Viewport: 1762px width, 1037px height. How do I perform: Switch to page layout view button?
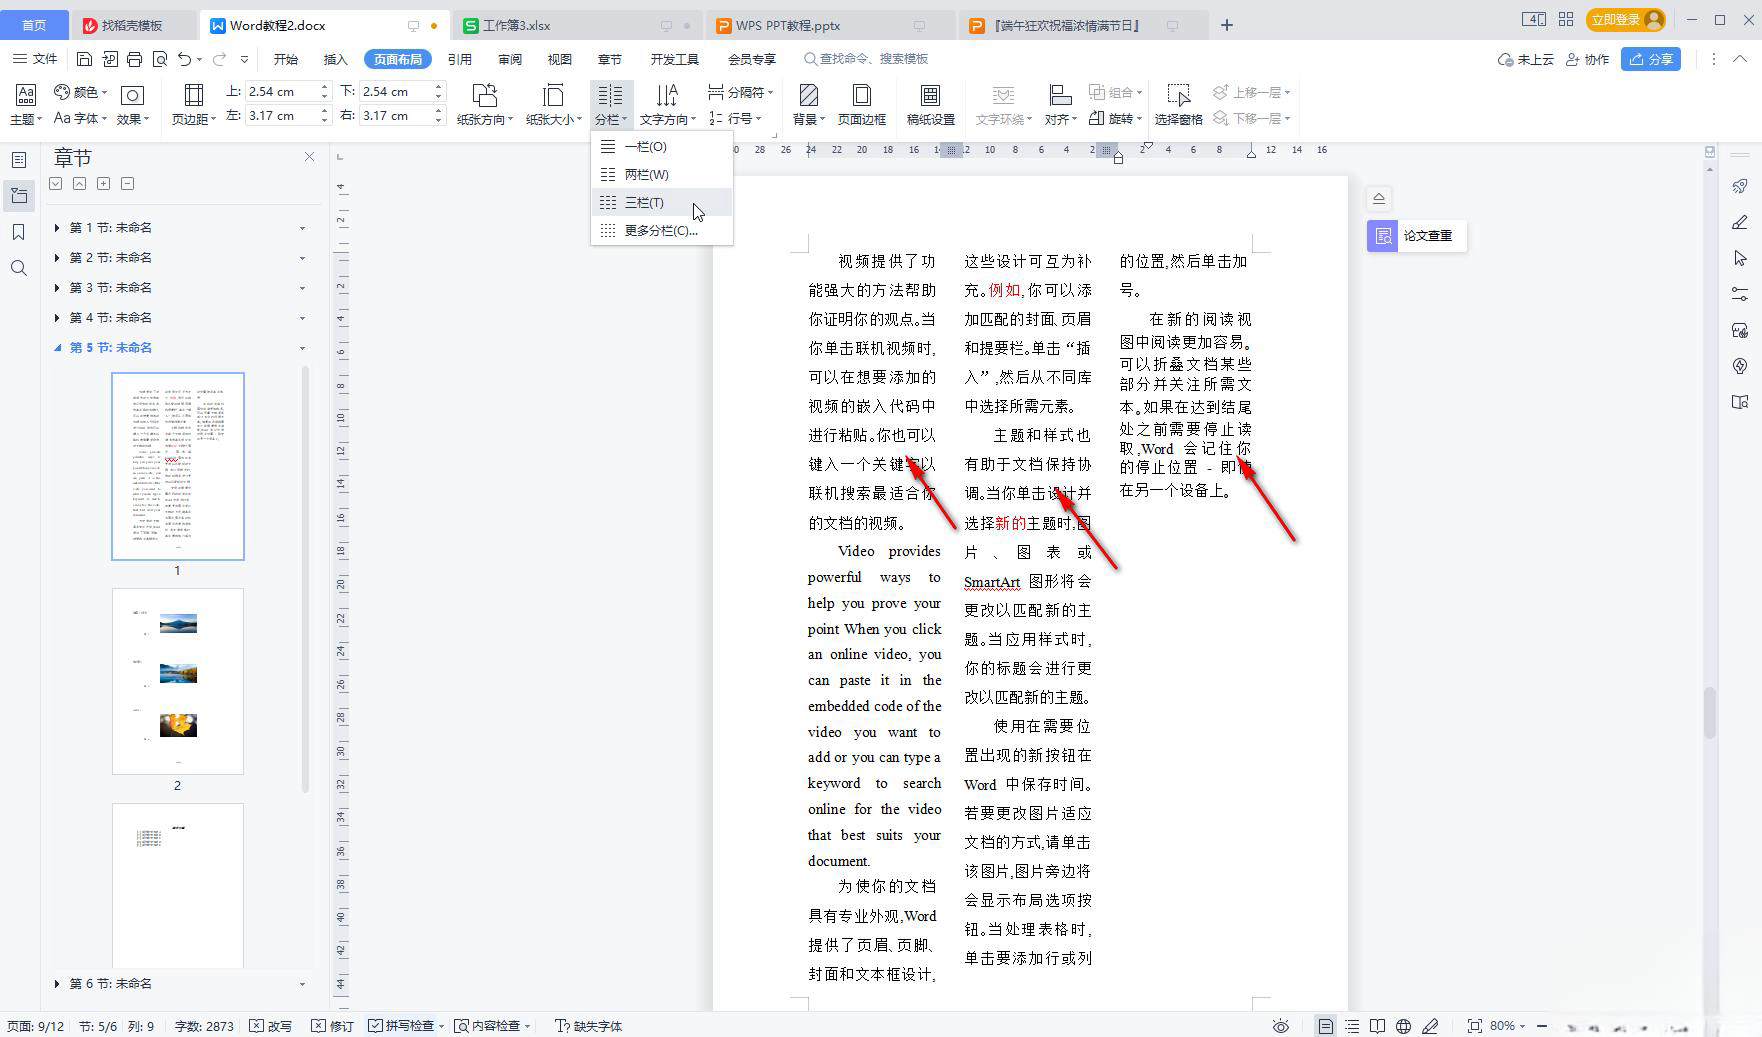click(x=1325, y=1026)
